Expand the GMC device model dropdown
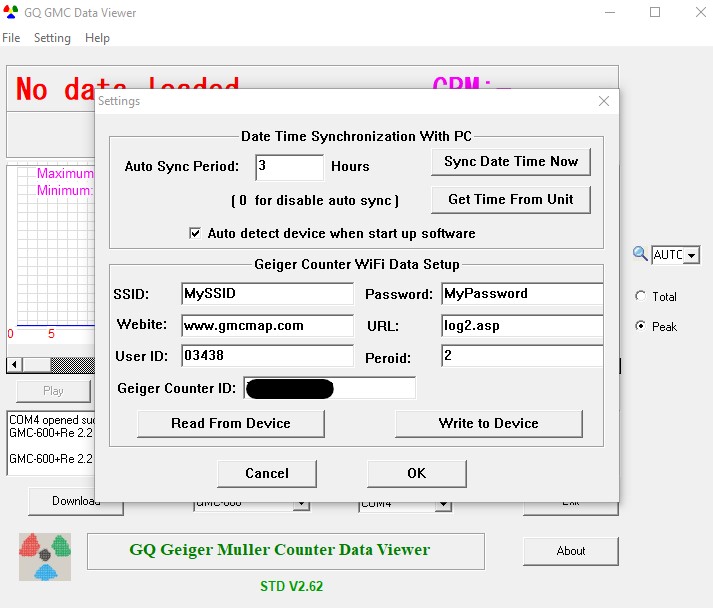 point(301,505)
